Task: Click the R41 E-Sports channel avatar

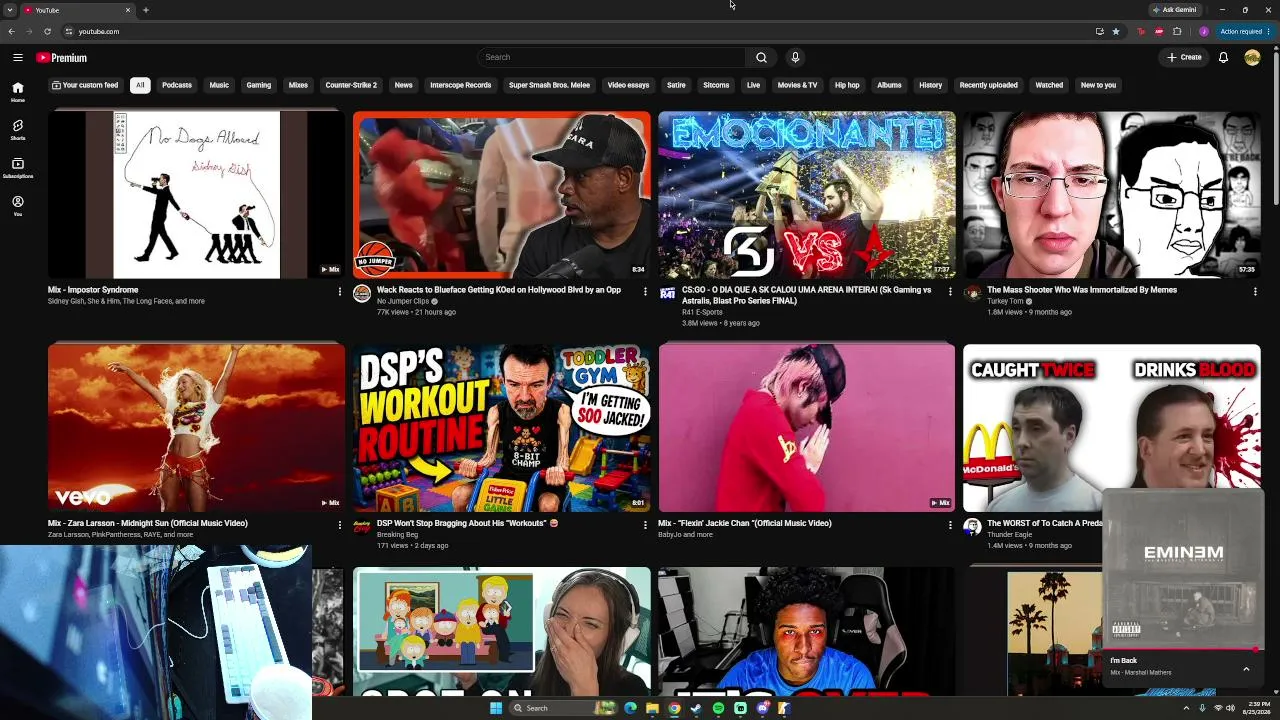Action: [667, 293]
